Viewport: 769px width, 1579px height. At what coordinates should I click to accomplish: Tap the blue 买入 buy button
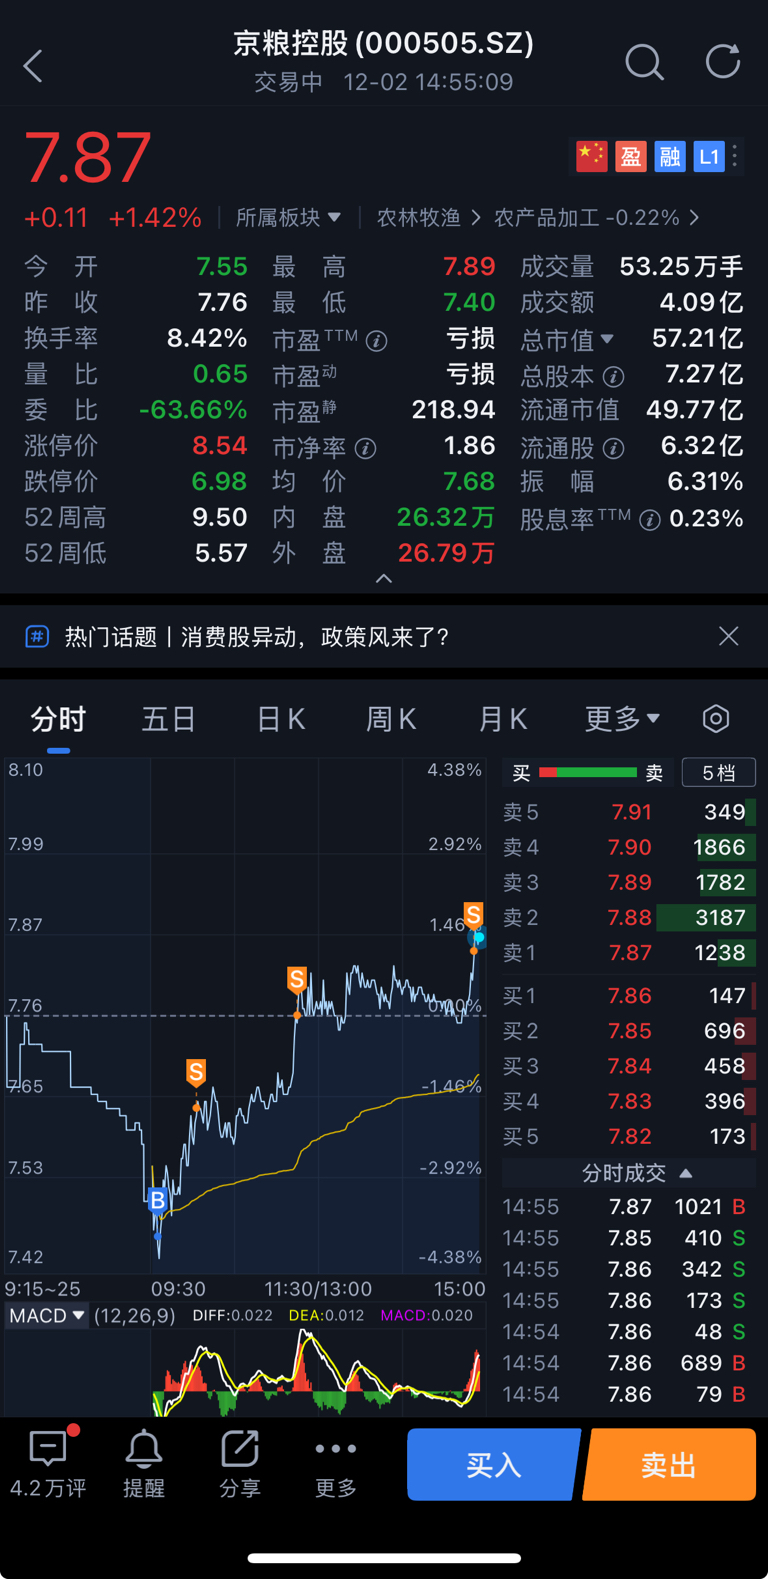pos(493,1464)
